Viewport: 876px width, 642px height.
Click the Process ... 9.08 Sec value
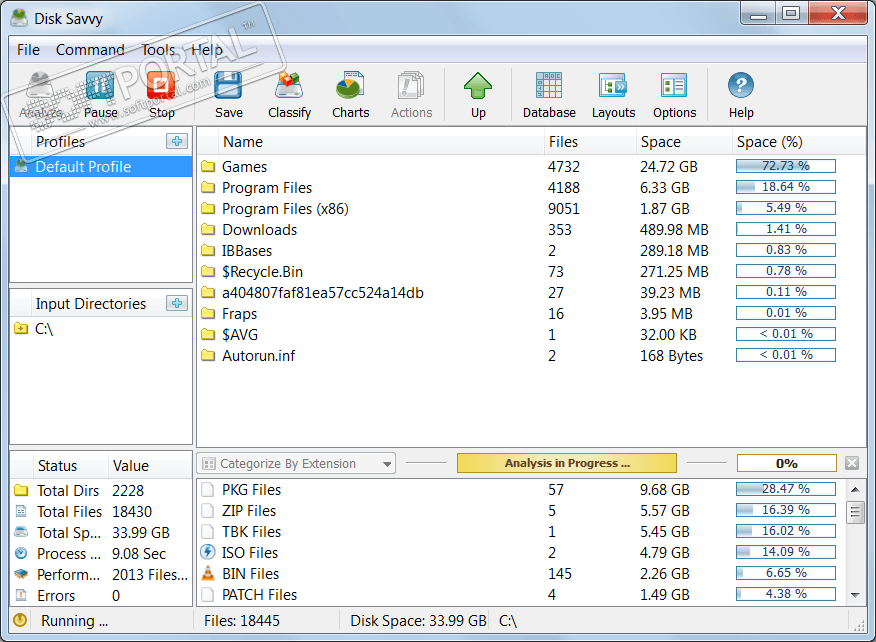click(139, 554)
